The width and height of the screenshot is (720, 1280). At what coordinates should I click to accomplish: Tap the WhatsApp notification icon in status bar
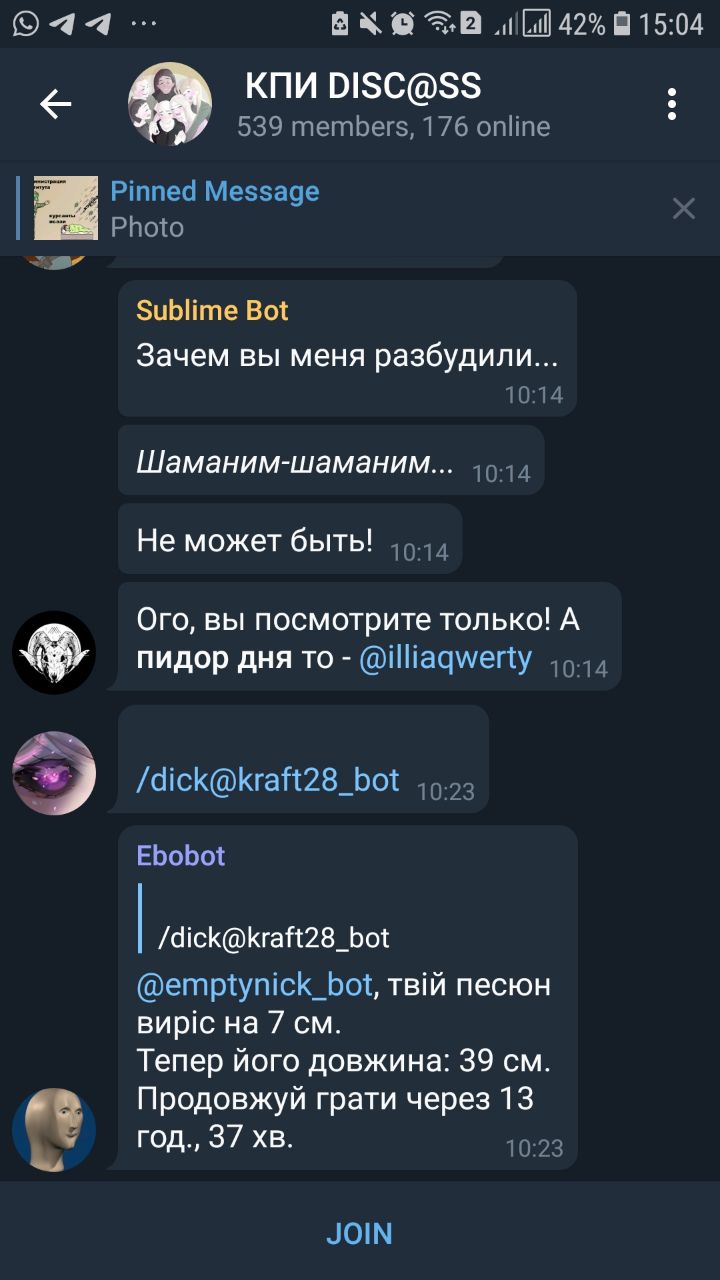(x=25, y=22)
